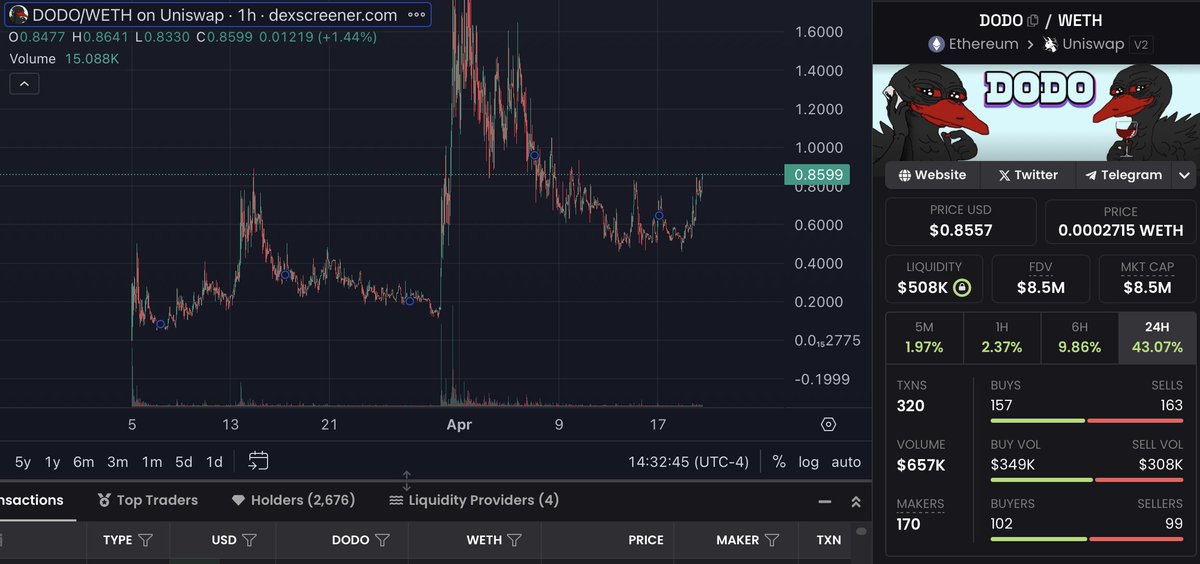Screen dimensions: 1200x564
Task: Click the PRICE USD $0.8557 box
Action: (x=961, y=222)
